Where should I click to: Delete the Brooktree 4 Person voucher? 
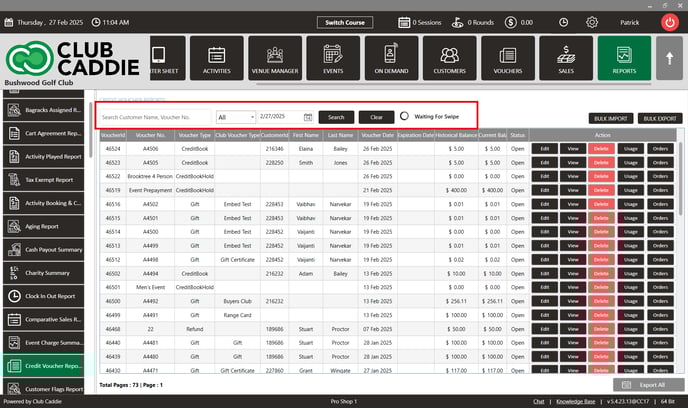tap(601, 176)
